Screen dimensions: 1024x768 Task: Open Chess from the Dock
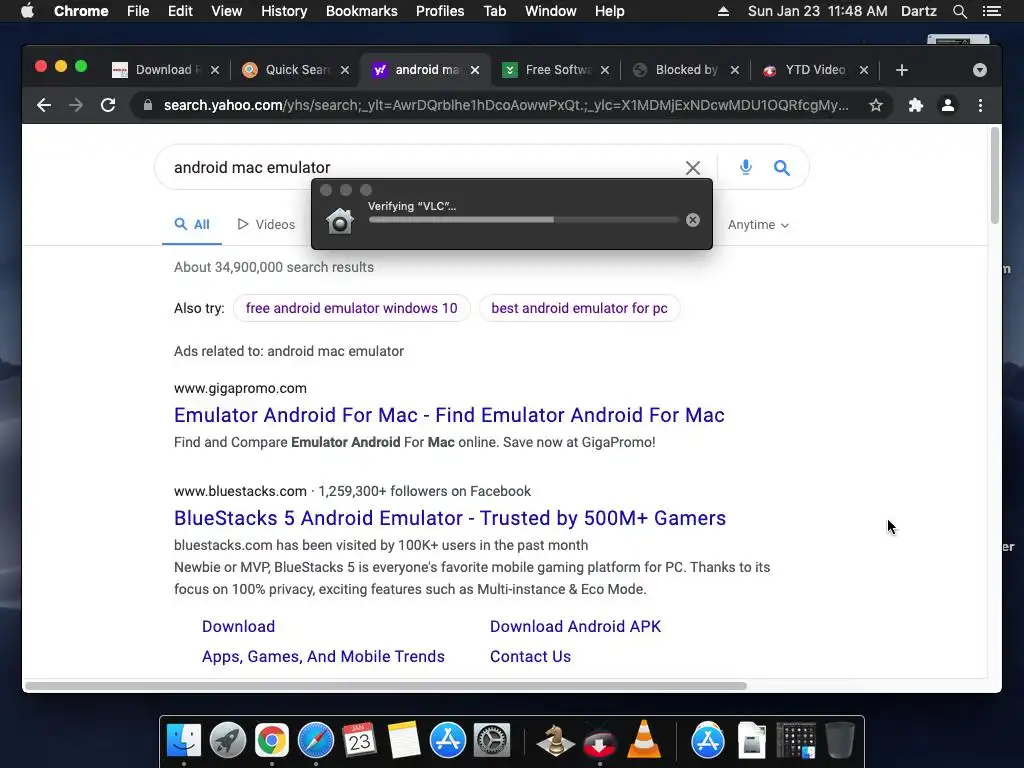pyautogui.click(x=555, y=740)
